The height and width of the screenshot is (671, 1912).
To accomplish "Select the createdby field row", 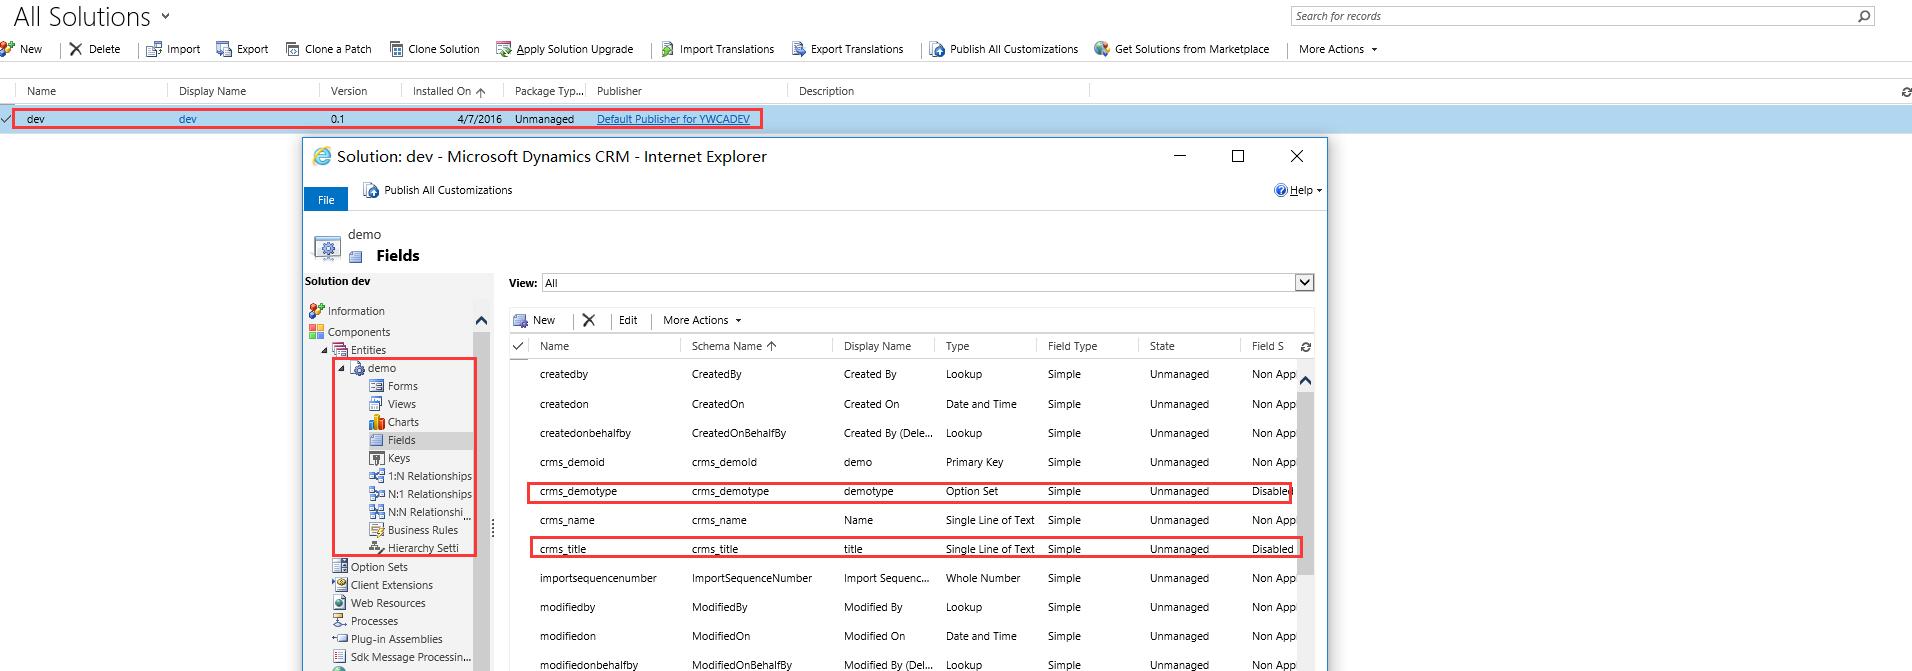I will pos(904,374).
